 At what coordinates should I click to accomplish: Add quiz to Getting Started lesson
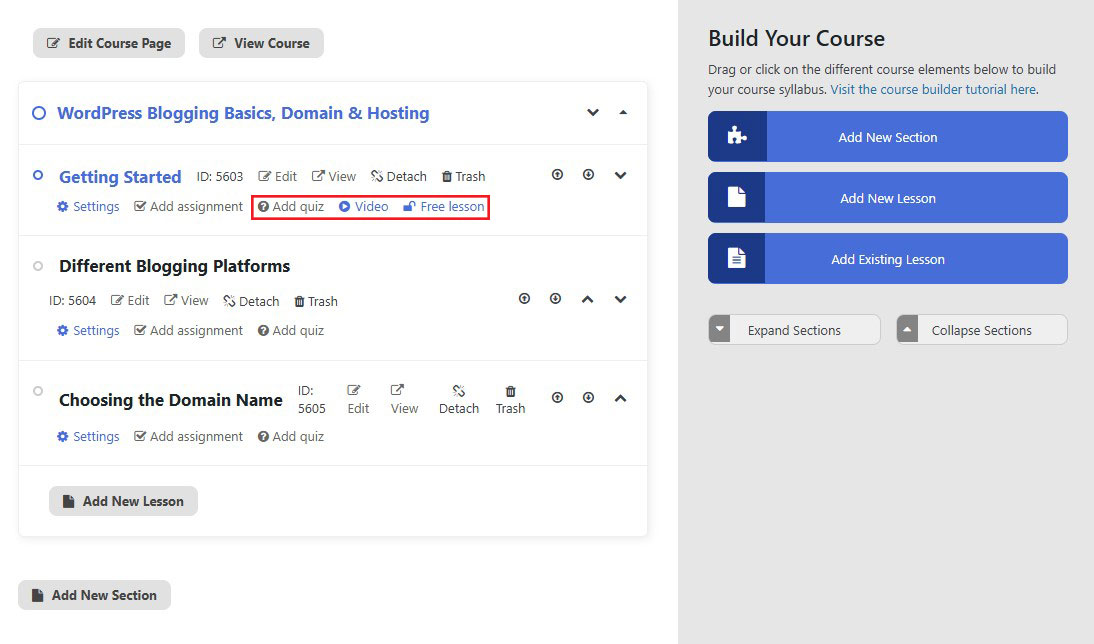tap(291, 207)
